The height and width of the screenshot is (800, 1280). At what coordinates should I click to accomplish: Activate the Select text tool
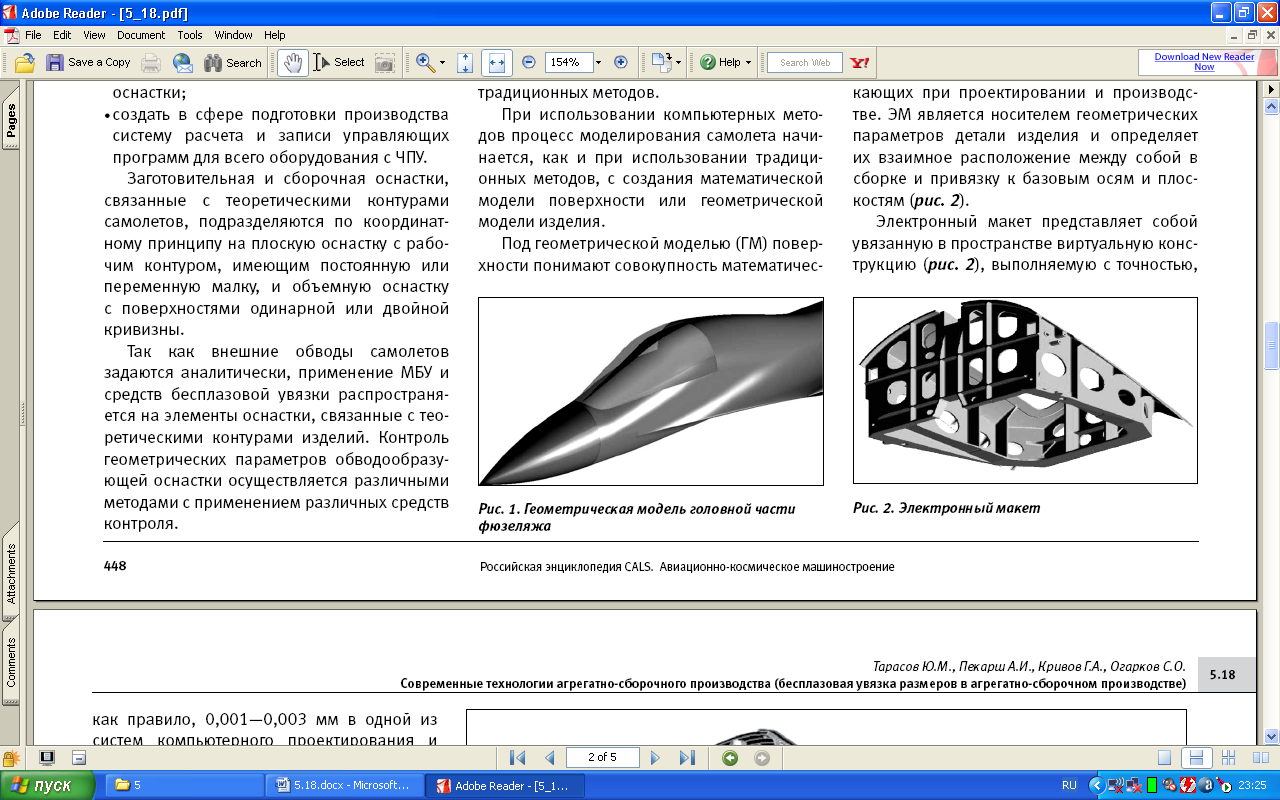click(339, 62)
